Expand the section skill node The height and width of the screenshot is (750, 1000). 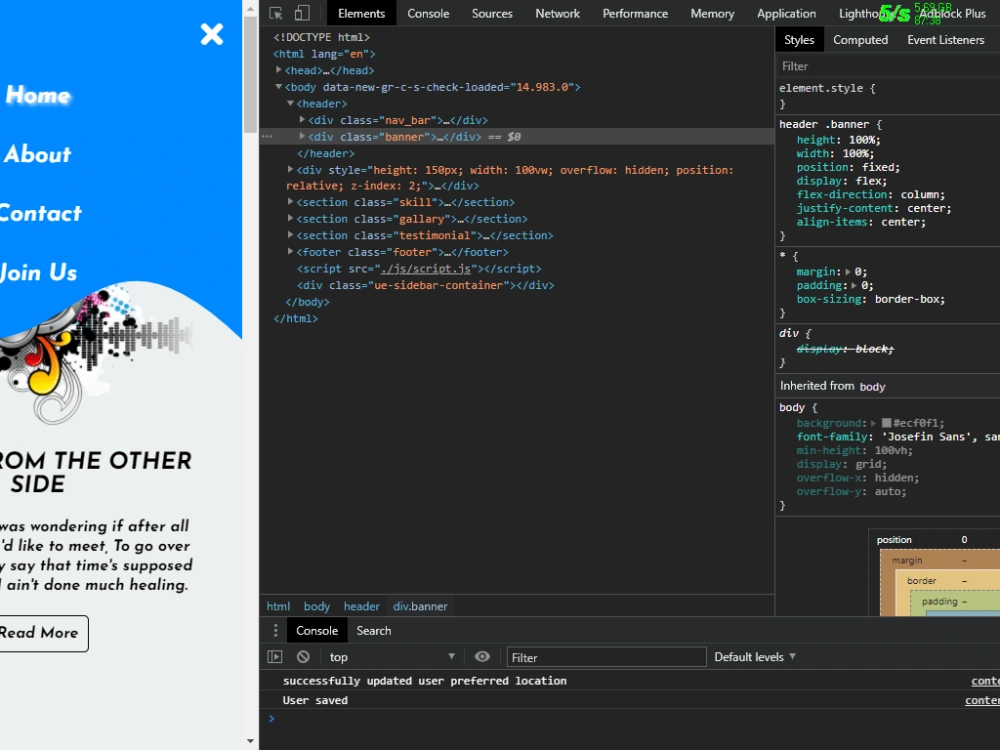click(290, 202)
